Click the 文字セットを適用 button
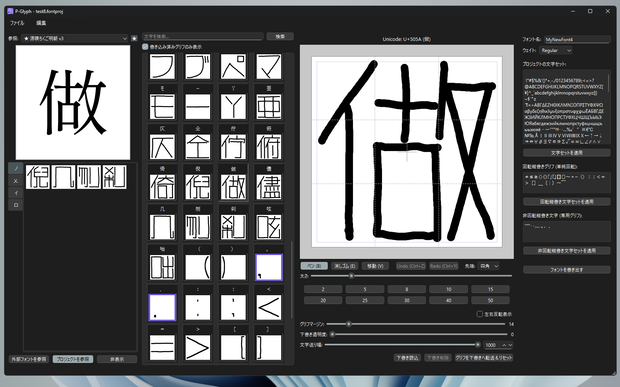 click(567, 153)
